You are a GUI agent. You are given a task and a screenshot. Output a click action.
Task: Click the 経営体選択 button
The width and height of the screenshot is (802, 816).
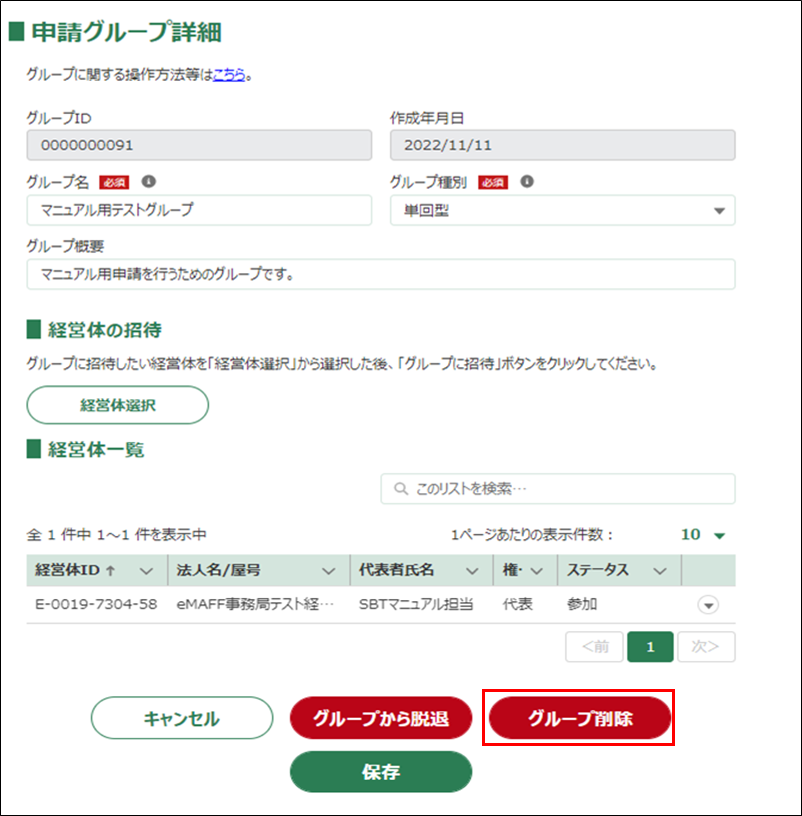pyautogui.click(x=118, y=405)
